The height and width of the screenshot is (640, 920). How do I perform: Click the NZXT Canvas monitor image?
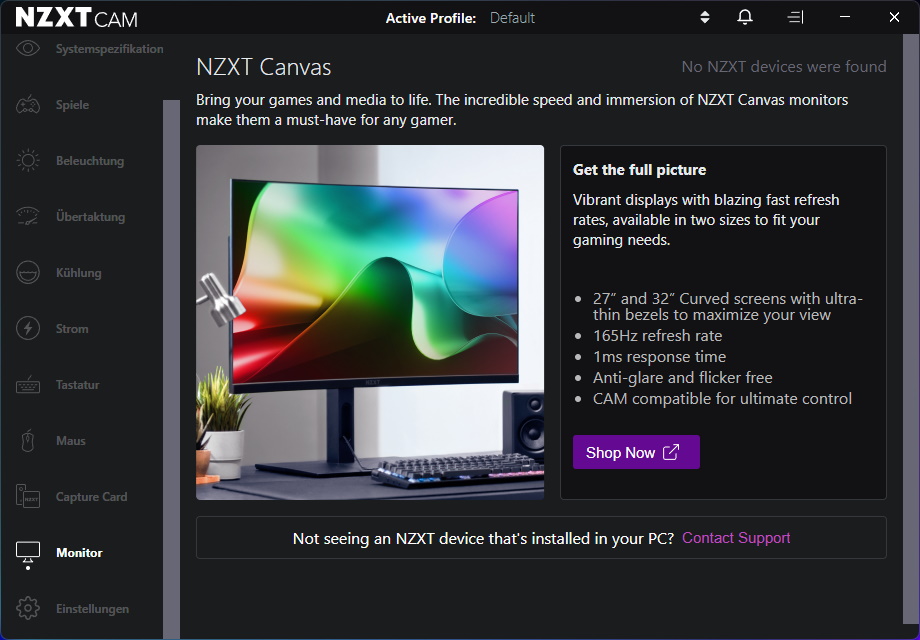pyautogui.click(x=370, y=322)
